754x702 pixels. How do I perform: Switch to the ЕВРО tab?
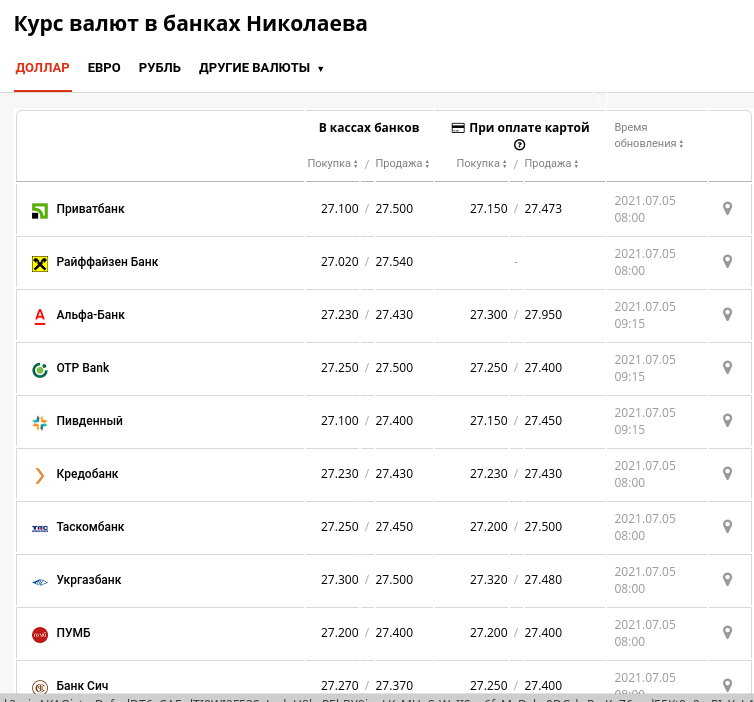pyautogui.click(x=104, y=68)
